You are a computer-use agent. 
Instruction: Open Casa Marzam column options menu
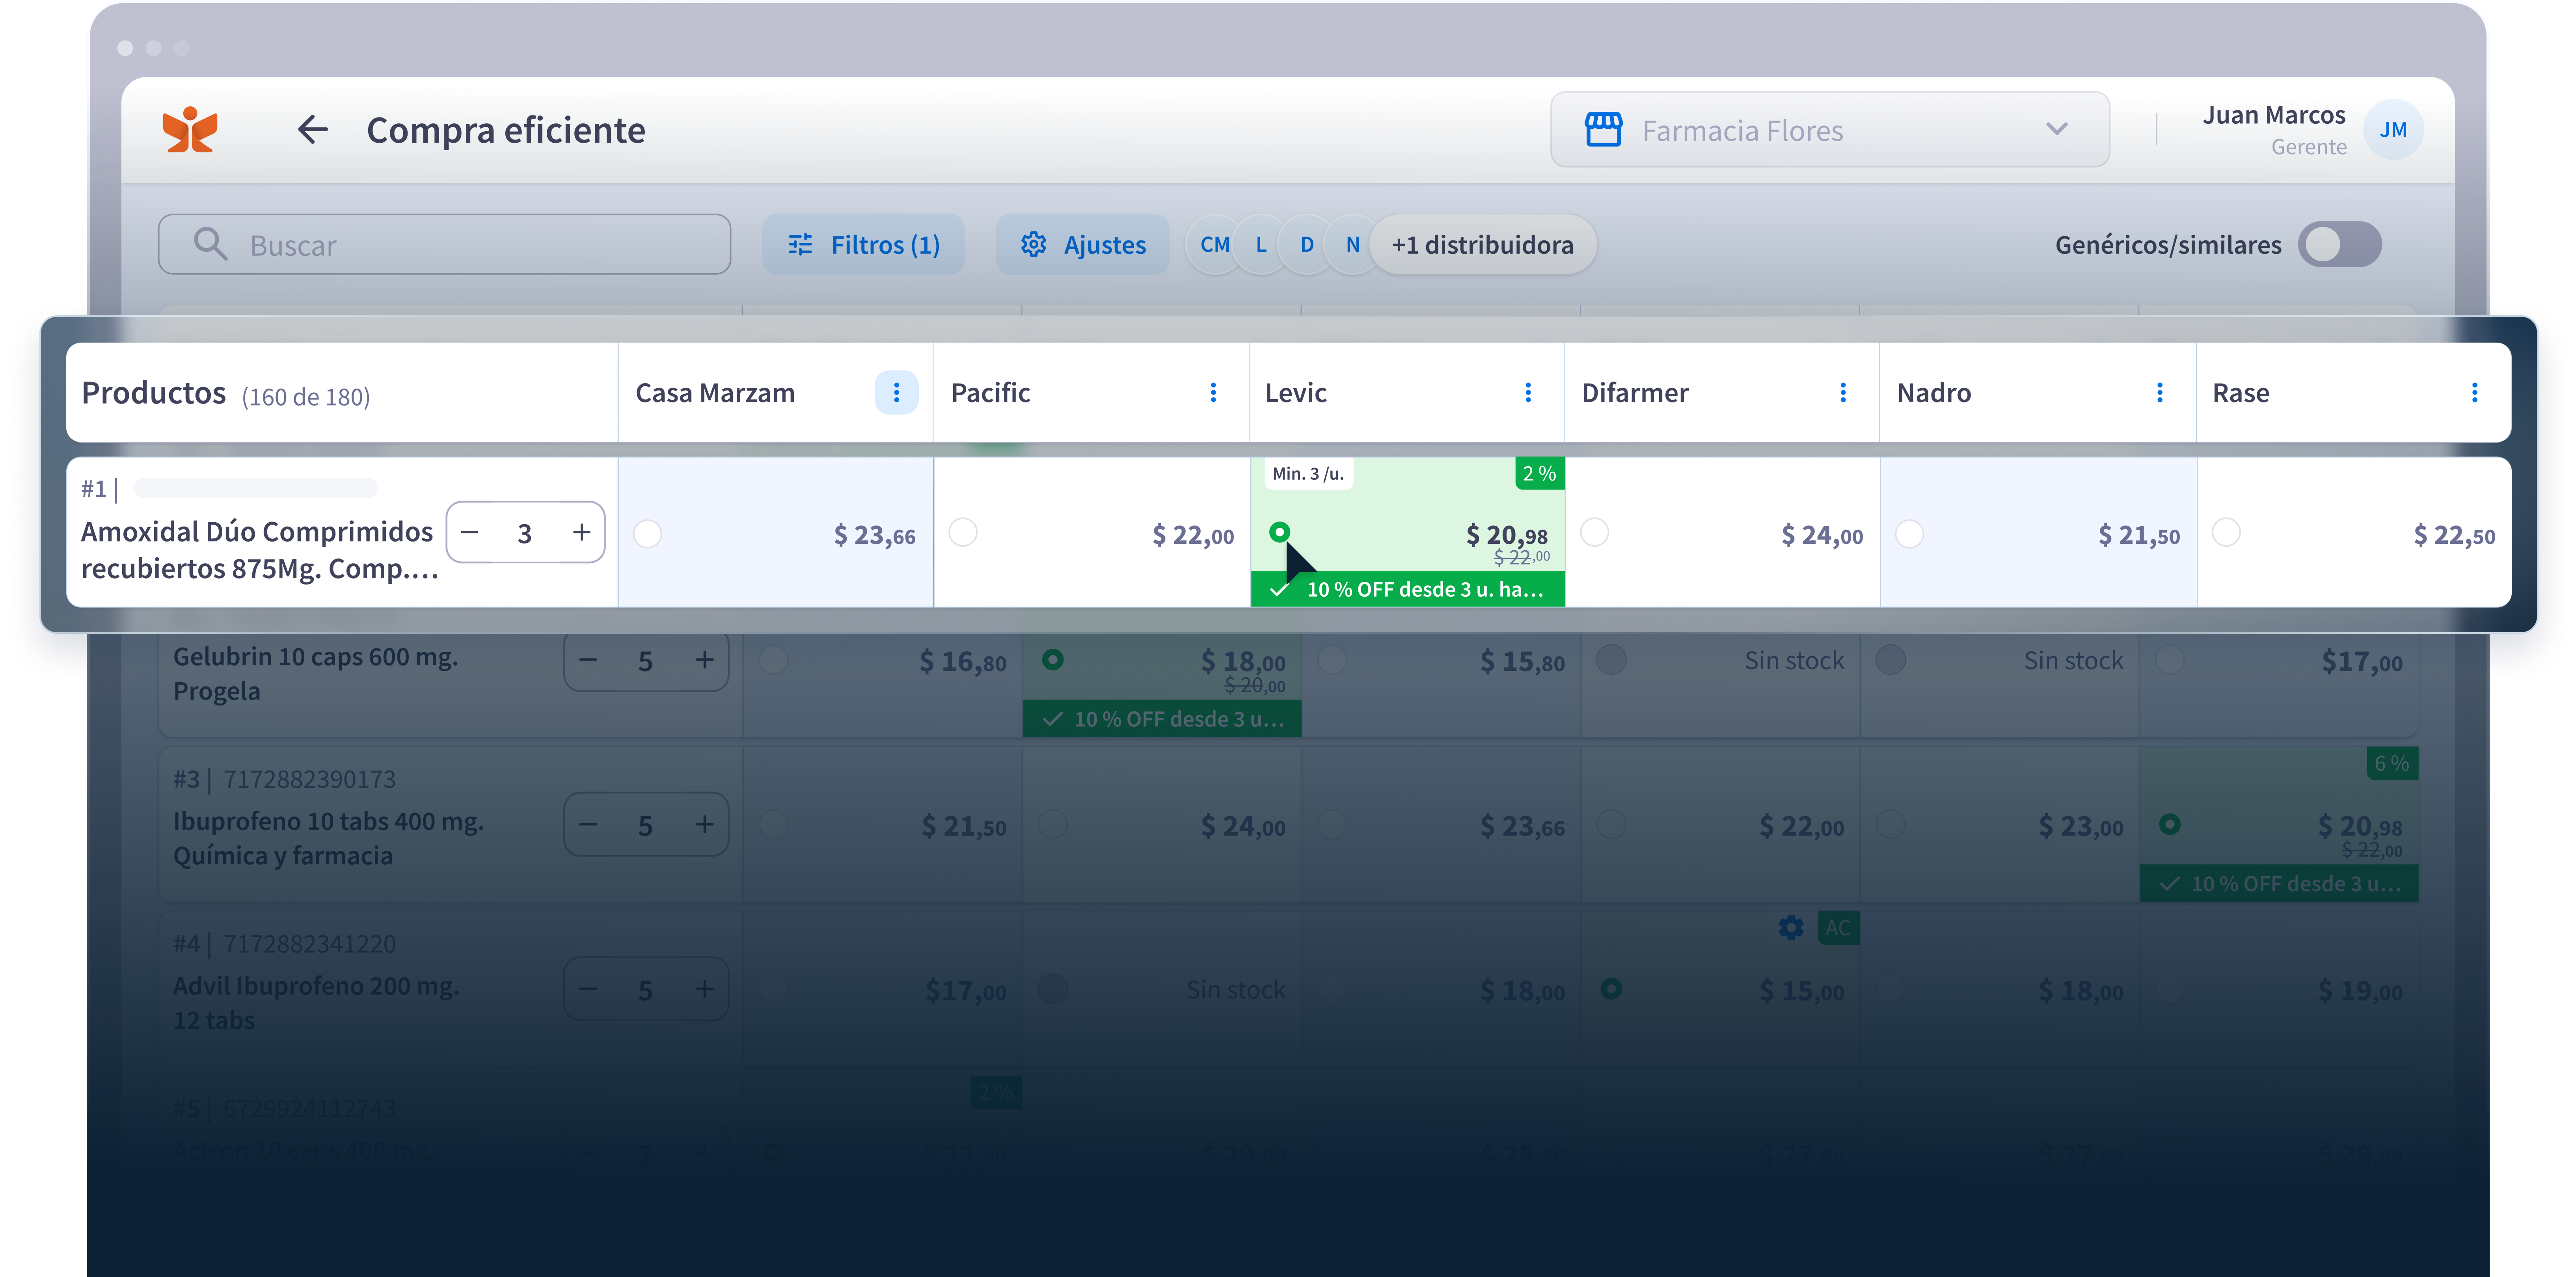pyautogui.click(x=896, y=392)
